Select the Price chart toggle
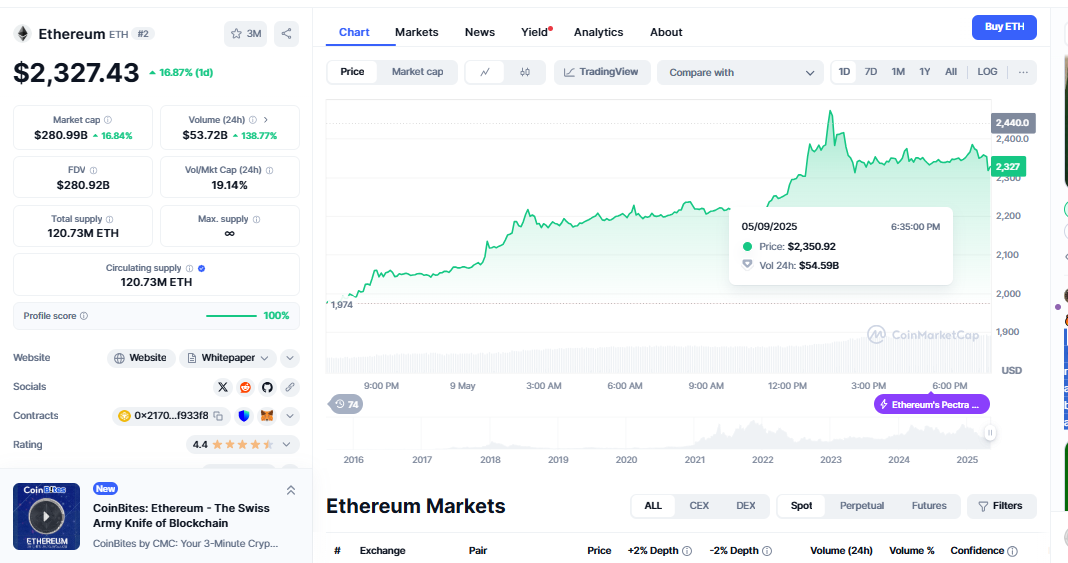The image size is (1068, 563). (x=352, y=72)
